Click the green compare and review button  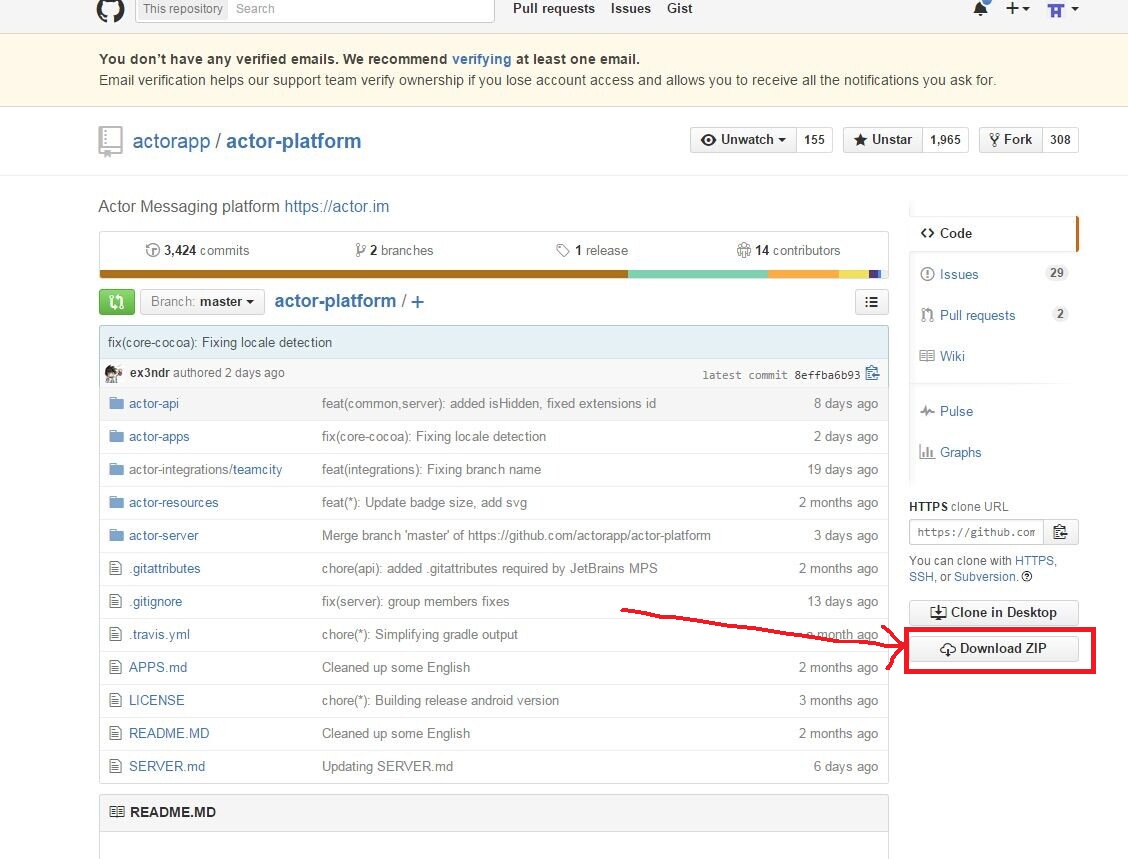pos(117,301)
